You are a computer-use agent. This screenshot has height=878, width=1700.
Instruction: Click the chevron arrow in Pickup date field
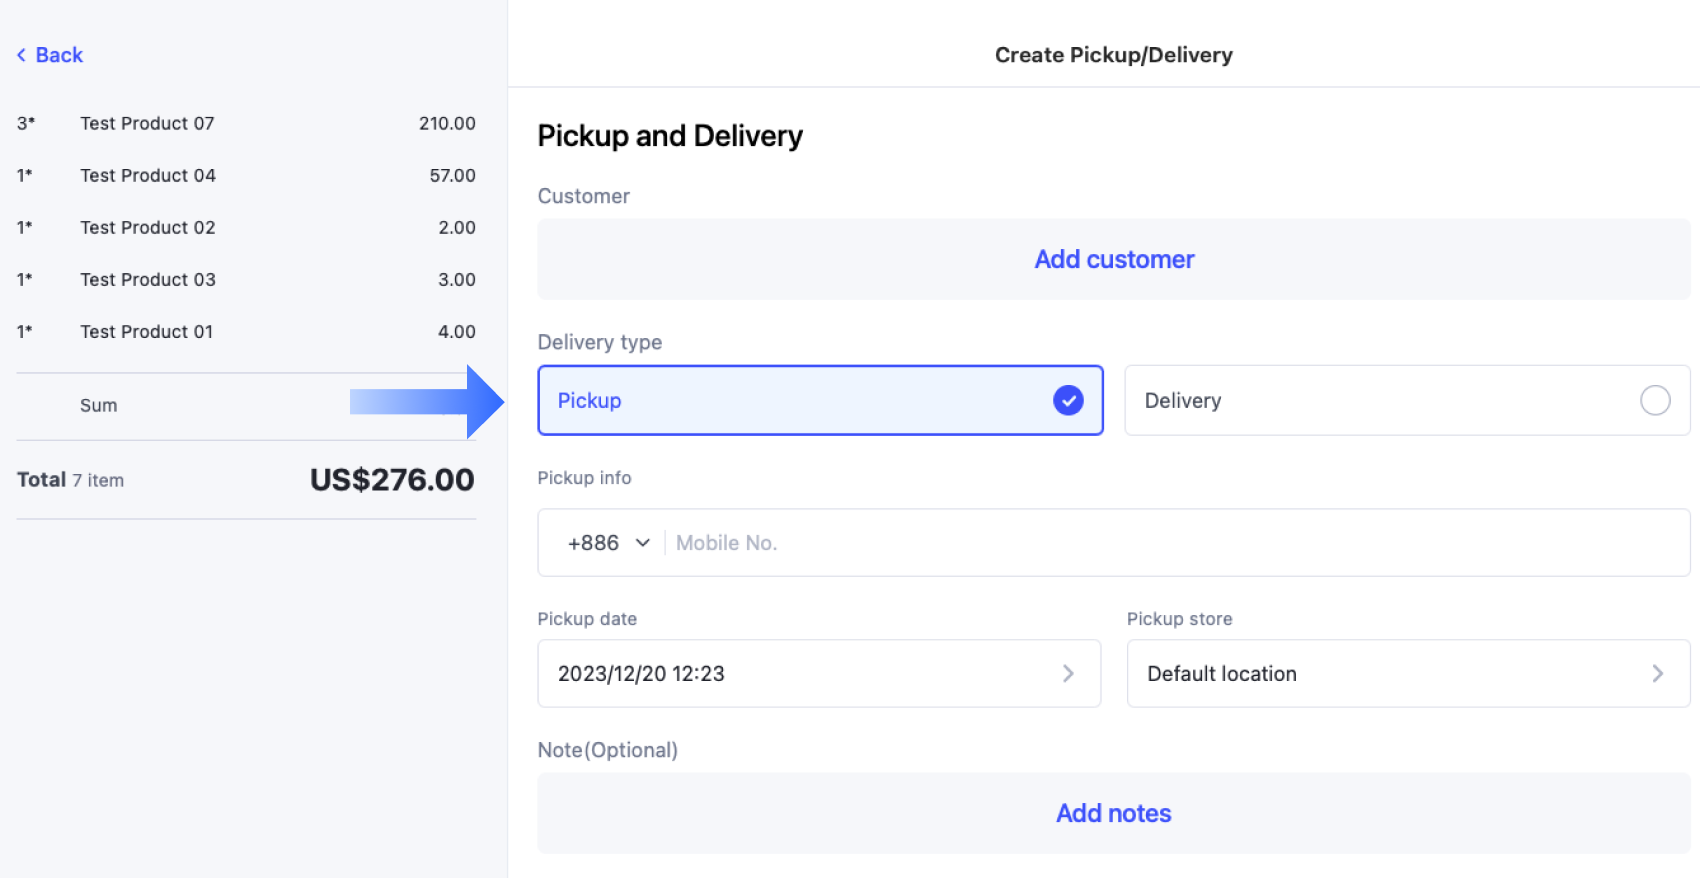click(x=1068, y=674)
